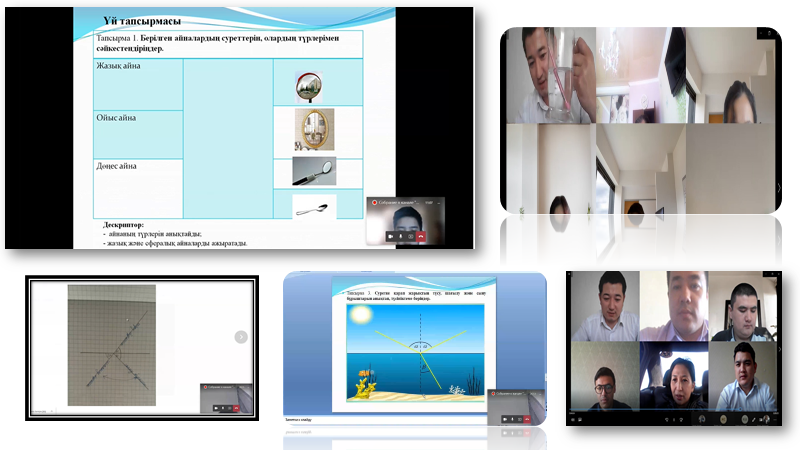Viewport: 800px width, 450px height.
Task: Click next arrow beside the ray drawing photo
Action: click(241, 337)
